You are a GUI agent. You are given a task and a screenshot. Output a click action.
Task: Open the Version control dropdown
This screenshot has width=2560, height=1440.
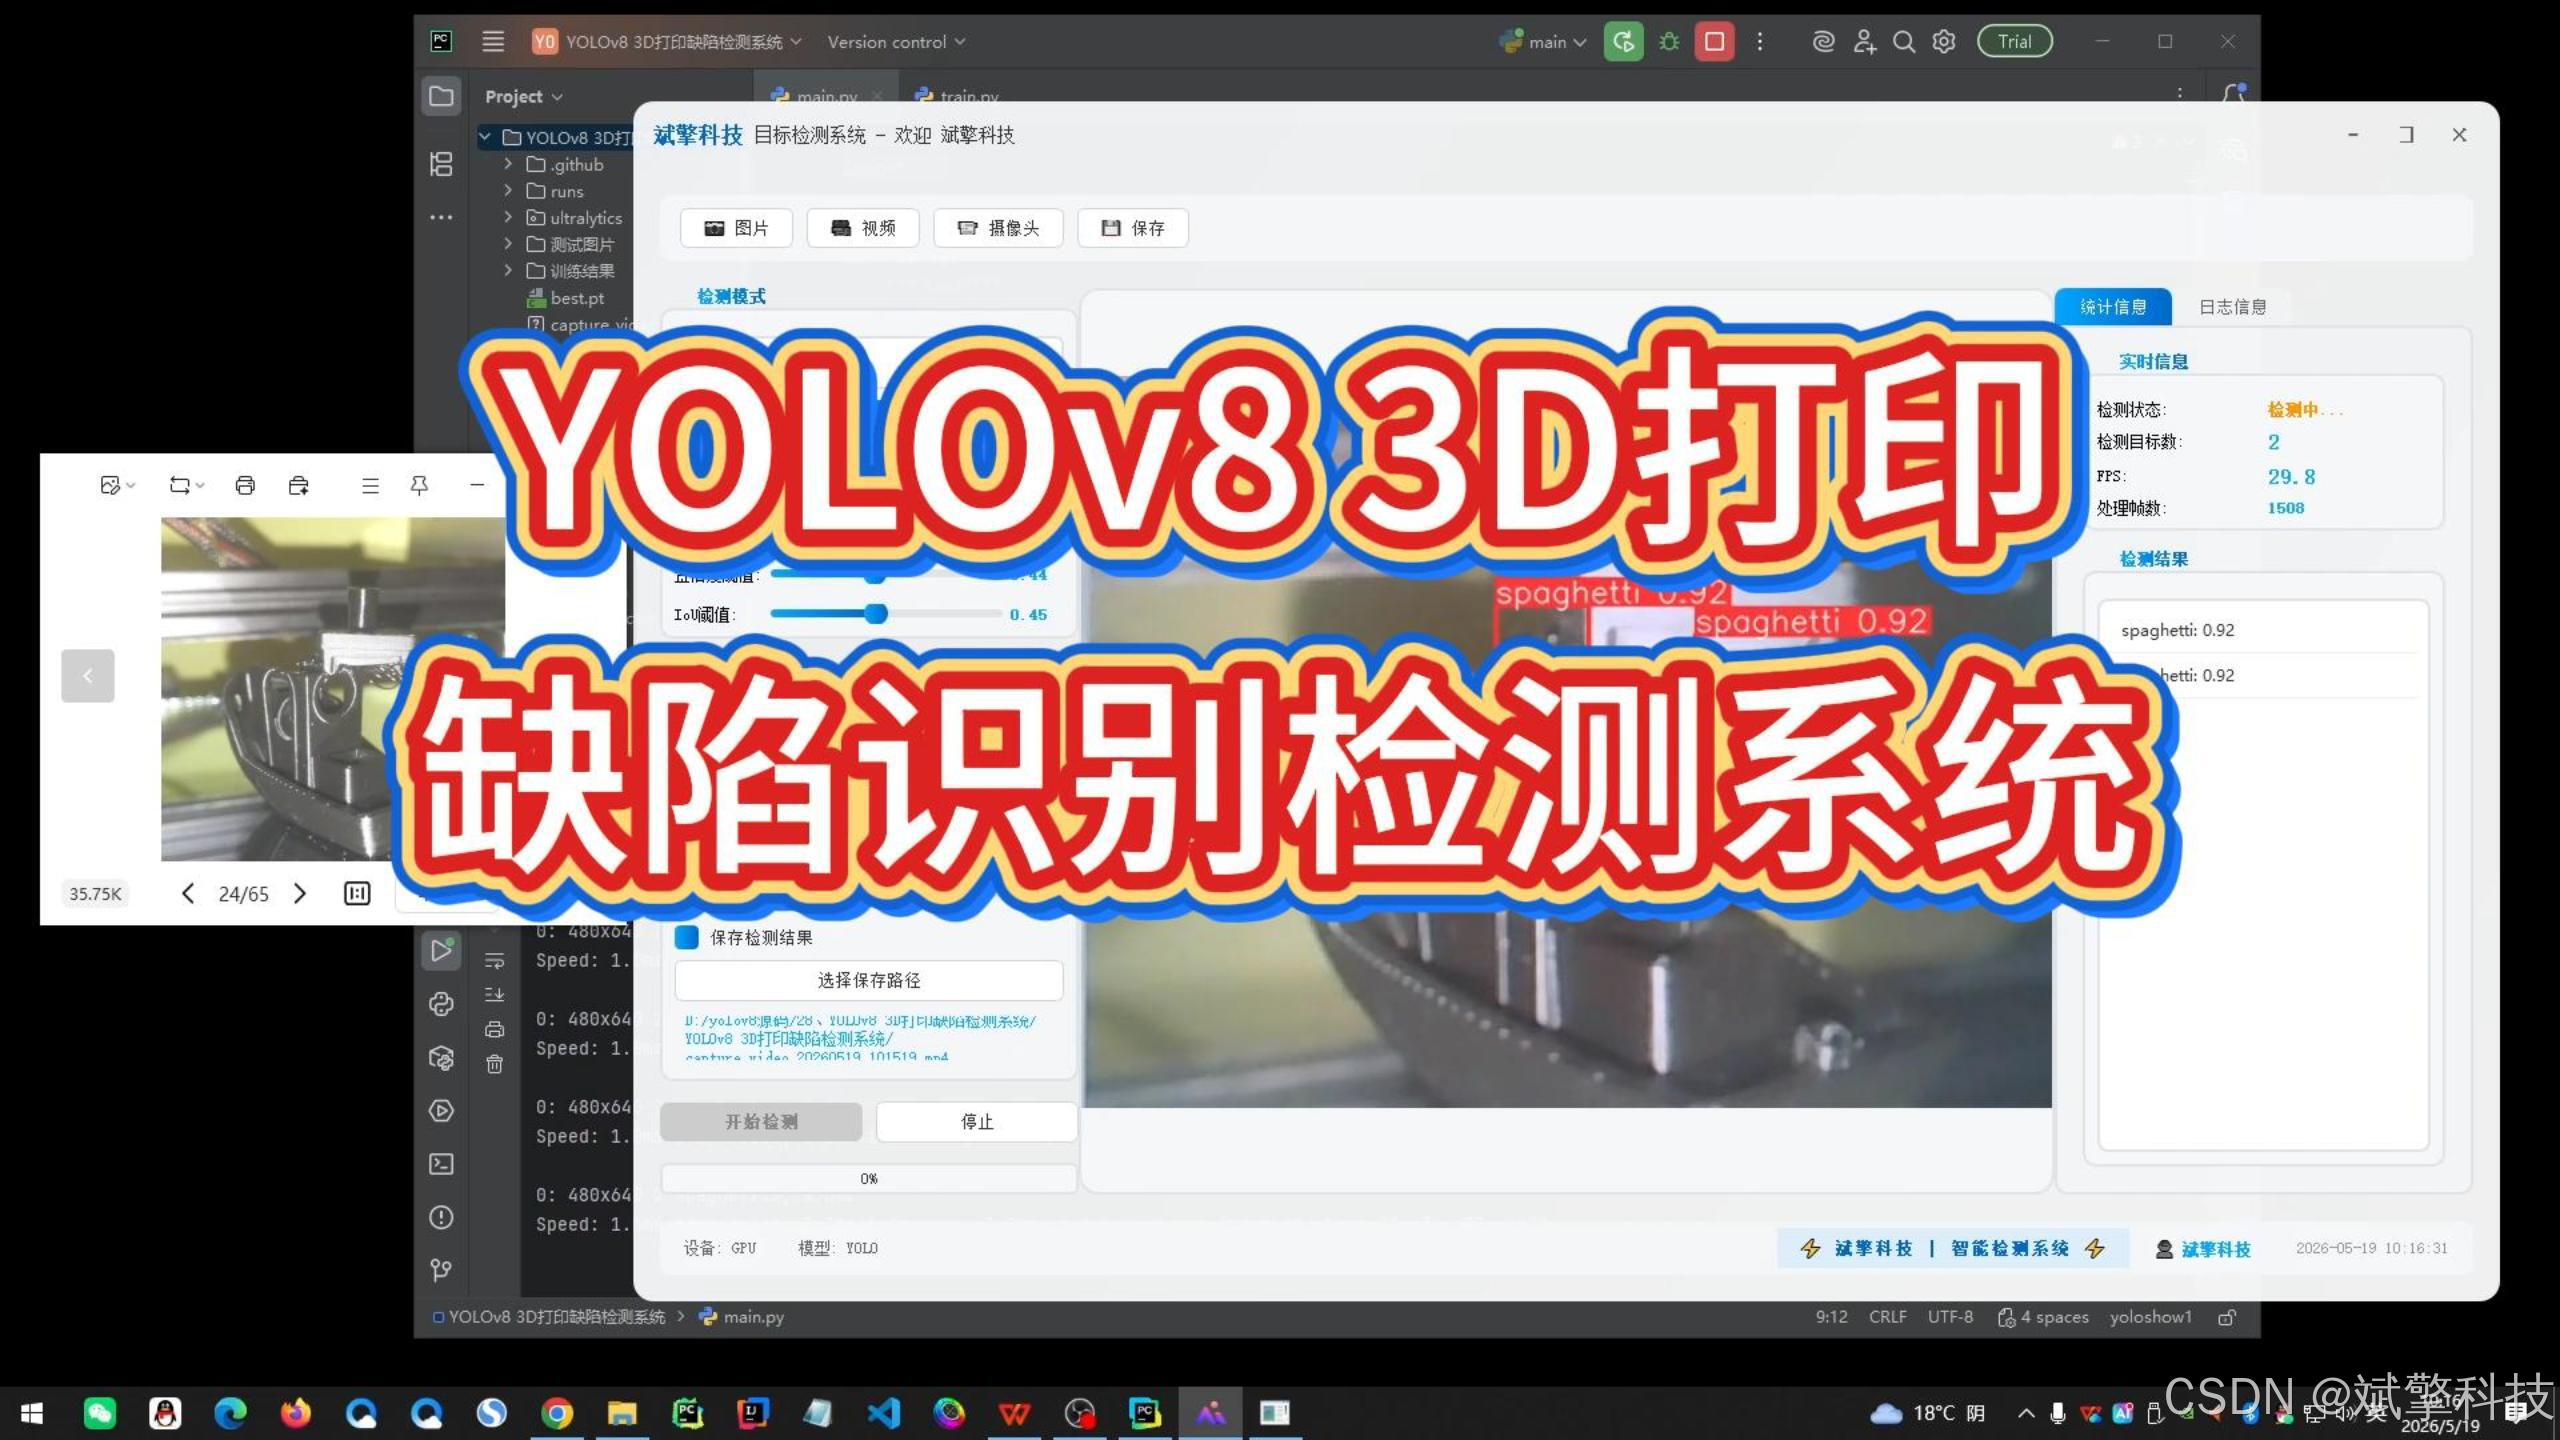pyautogui.click(x=896, y=41)
